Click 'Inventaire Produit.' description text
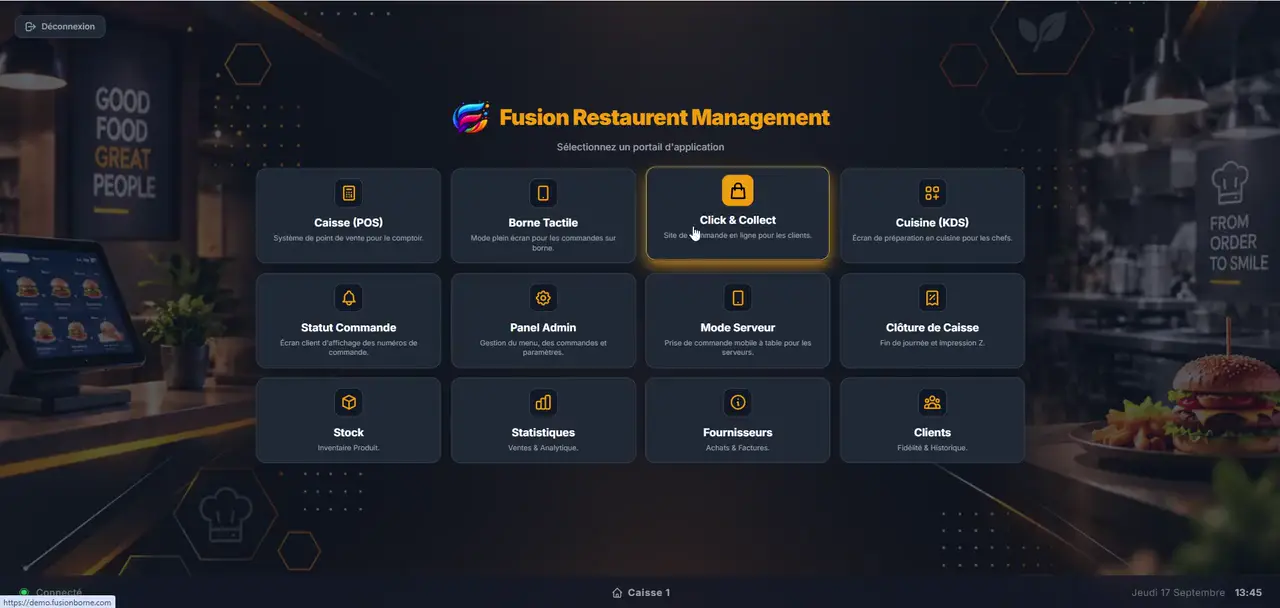 click(x=348, y=448)
